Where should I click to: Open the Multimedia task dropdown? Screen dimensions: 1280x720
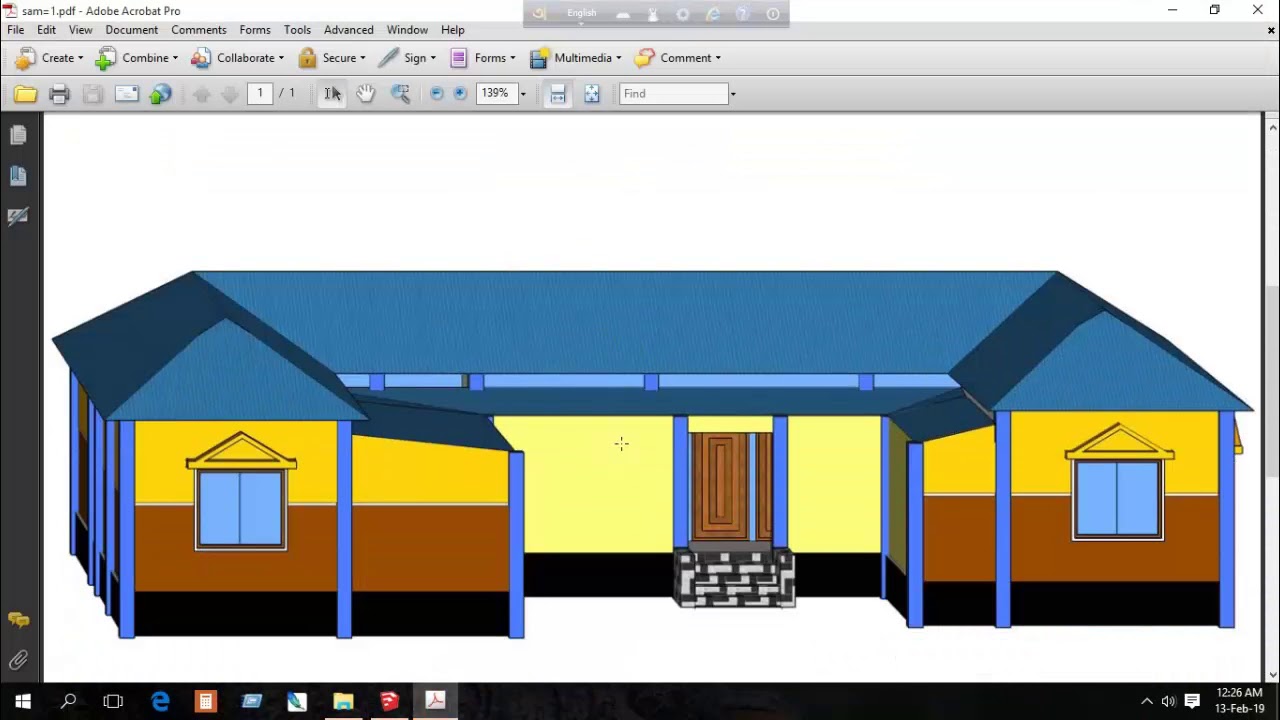point(576,58)
